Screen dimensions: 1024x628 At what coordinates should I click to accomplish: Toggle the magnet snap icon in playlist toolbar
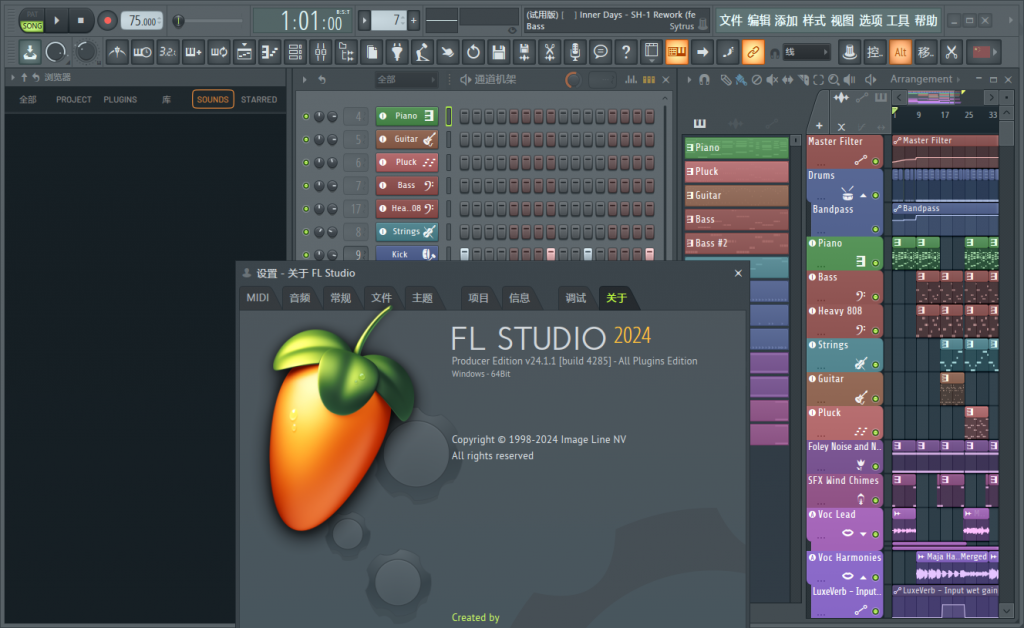coord(705,80)
